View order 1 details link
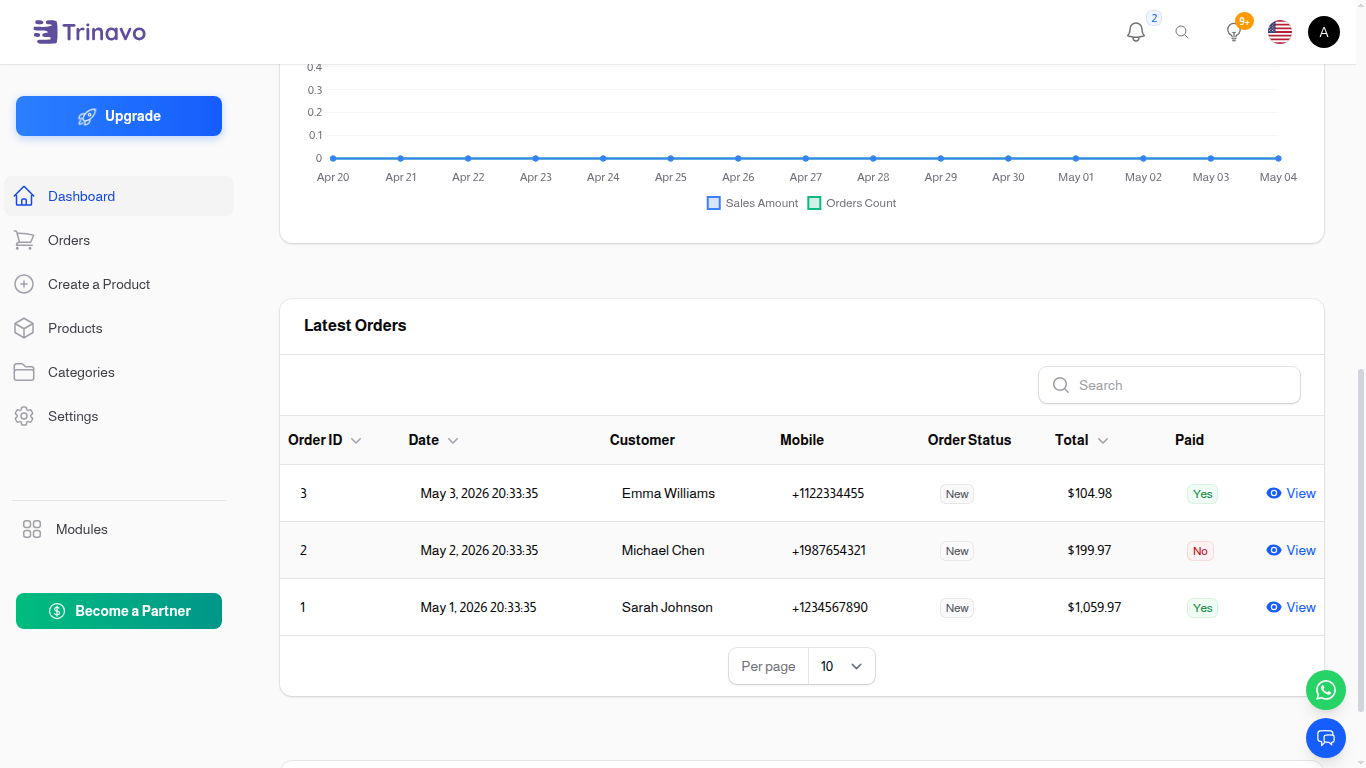Screen dimensions: 1366x768 tap(1291, 607)
